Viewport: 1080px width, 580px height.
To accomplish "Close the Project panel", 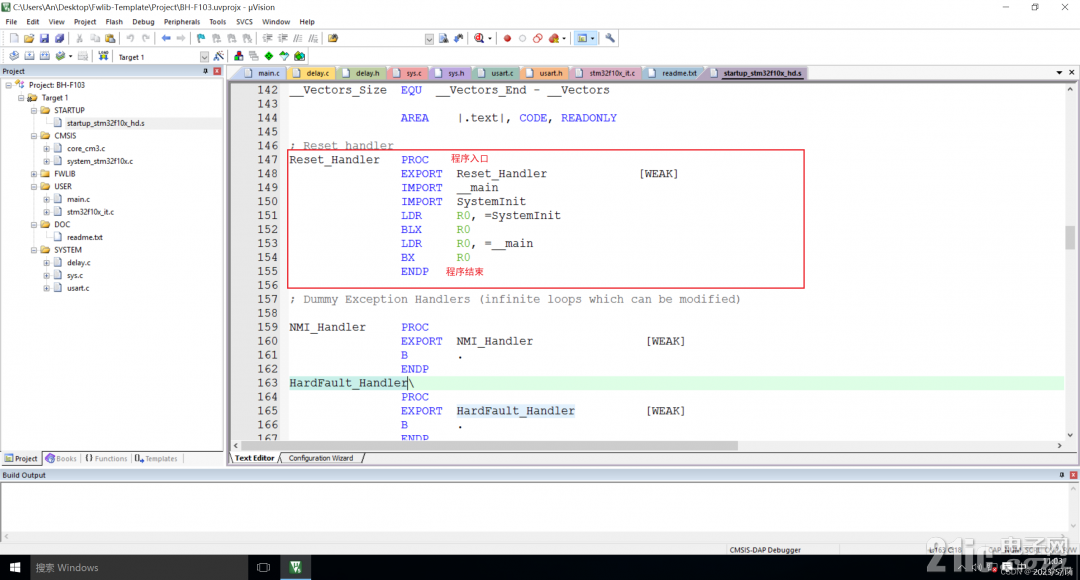I will [x=217, y=72].
